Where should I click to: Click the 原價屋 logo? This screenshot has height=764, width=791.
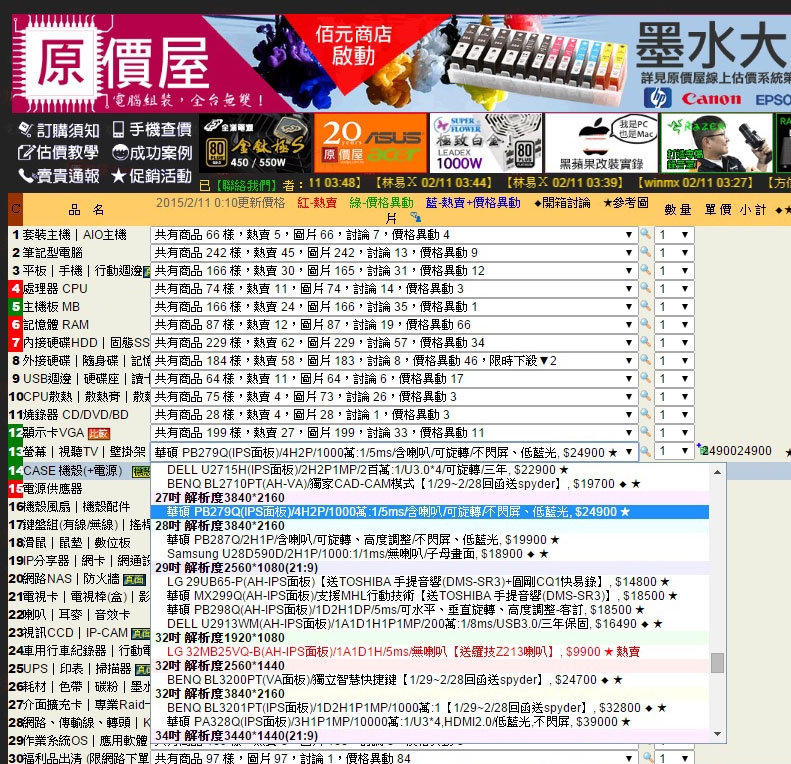(x=121, y=63)
